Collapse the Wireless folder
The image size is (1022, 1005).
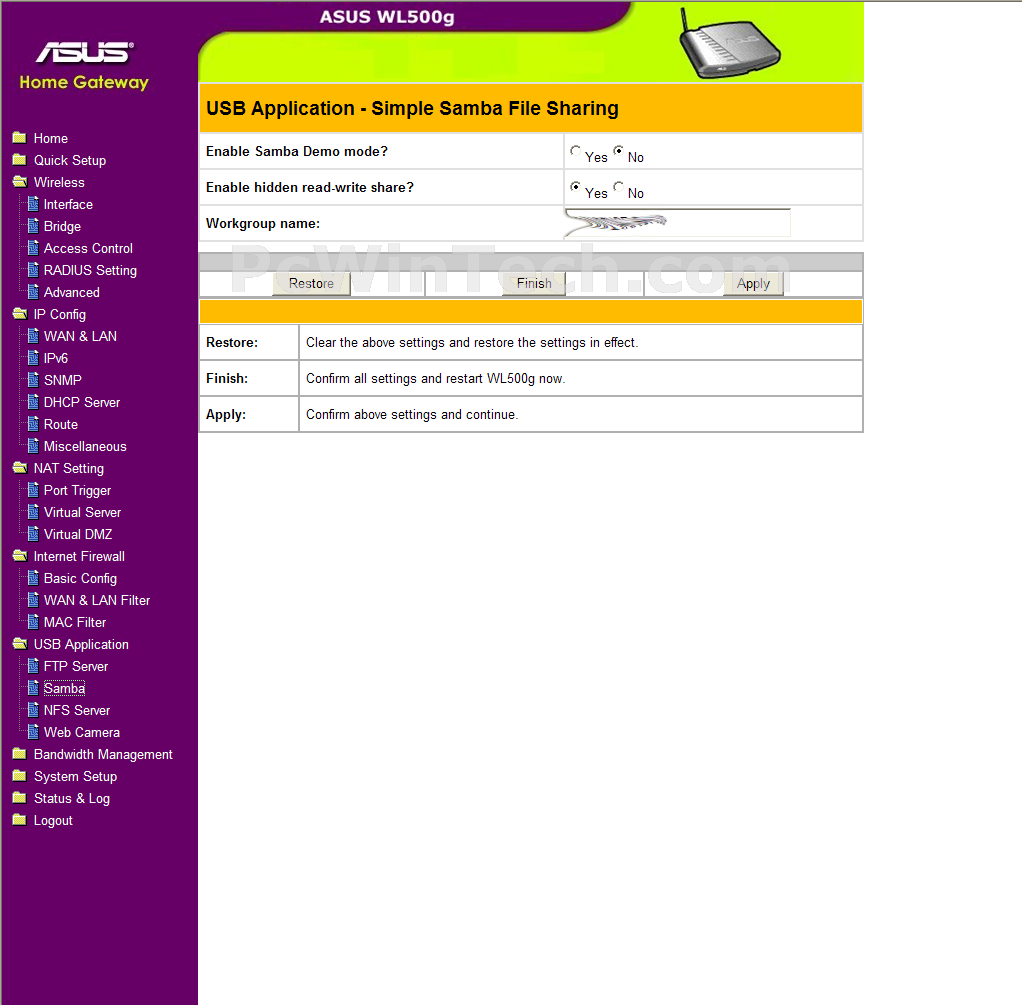tap(20, 182)
